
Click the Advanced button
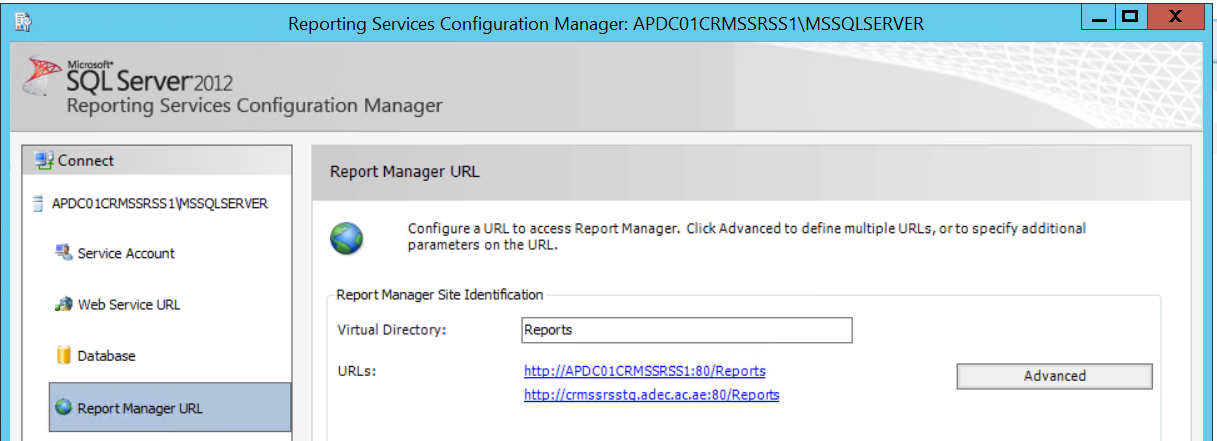[x=1054, y=376]
